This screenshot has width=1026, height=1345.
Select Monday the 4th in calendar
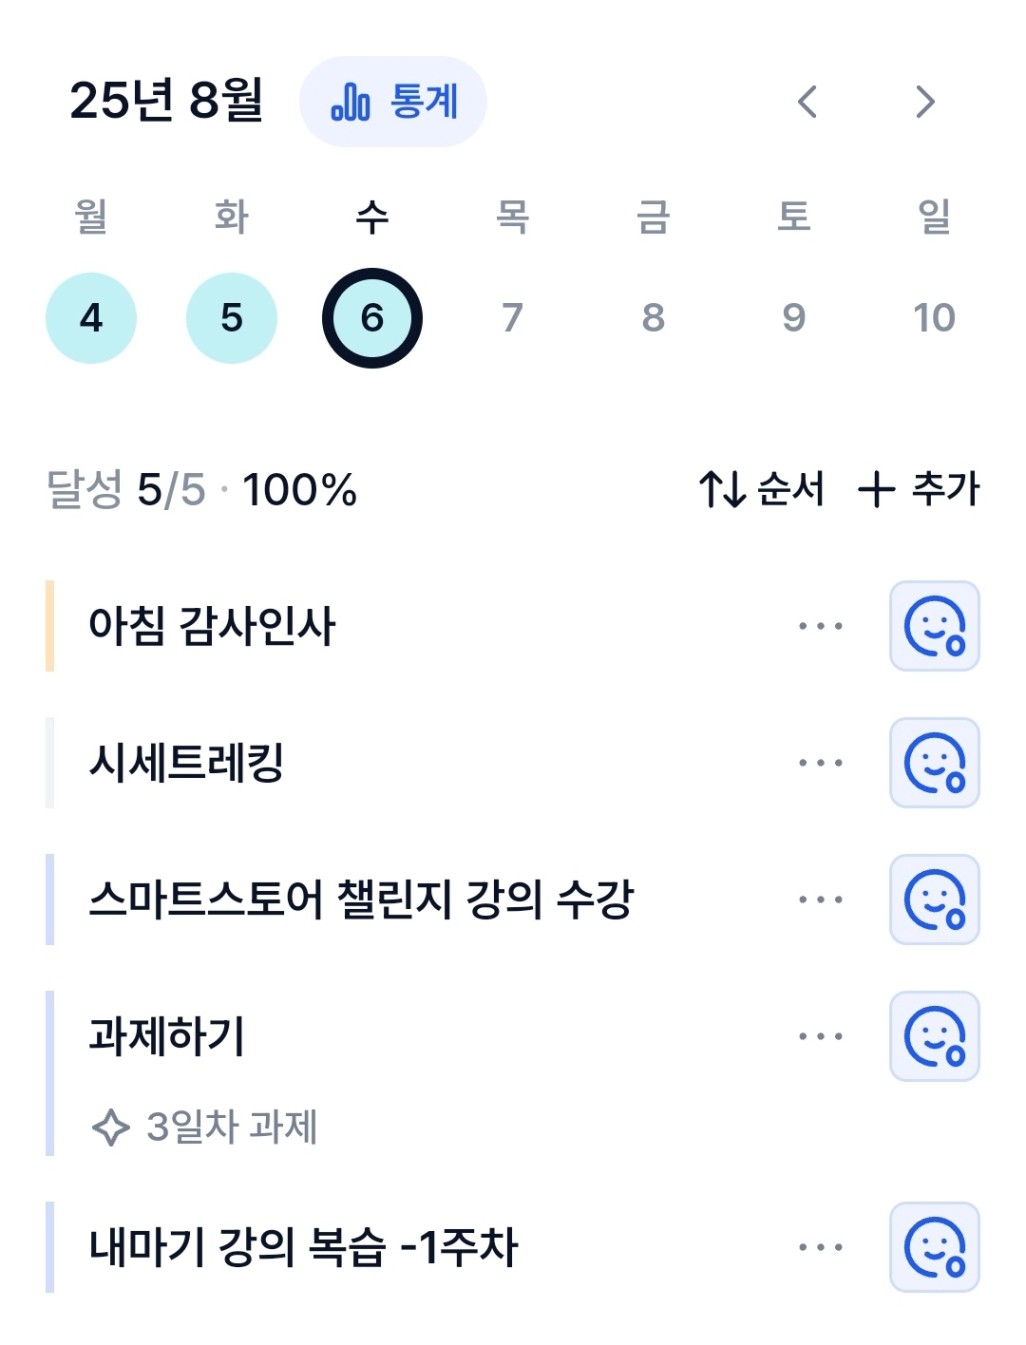pos(91,318)
